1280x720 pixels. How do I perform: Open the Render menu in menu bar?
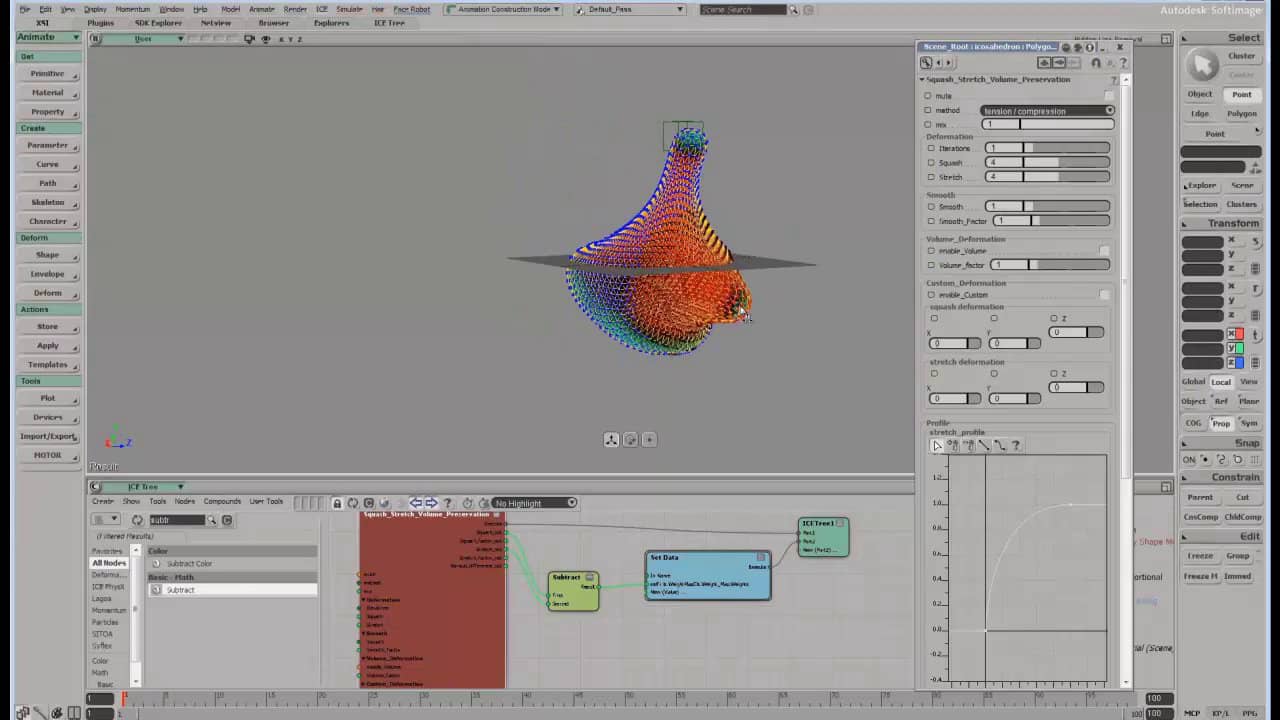pyautogui.click(x=295, y=9)
